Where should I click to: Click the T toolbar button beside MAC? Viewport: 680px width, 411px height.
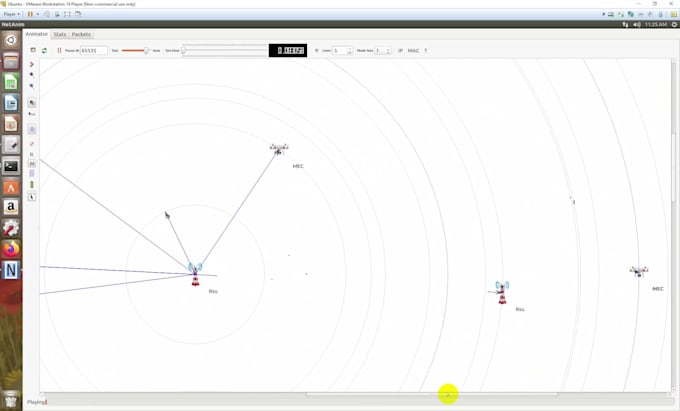point(425,51)
